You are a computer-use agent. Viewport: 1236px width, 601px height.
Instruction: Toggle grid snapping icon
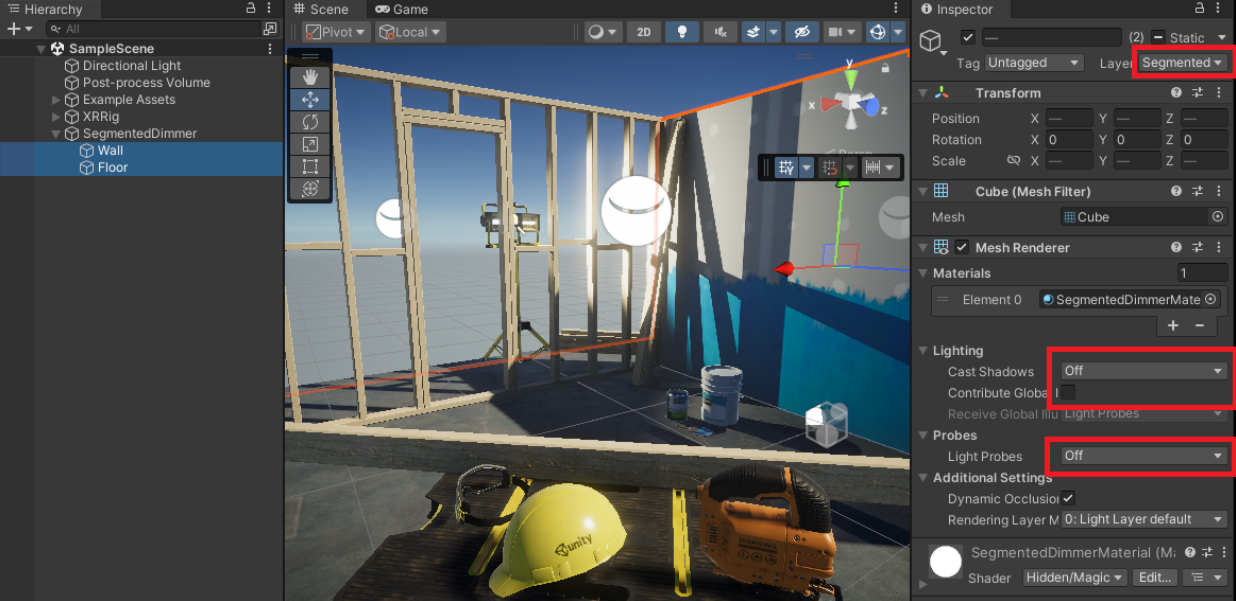pos(828,168)
